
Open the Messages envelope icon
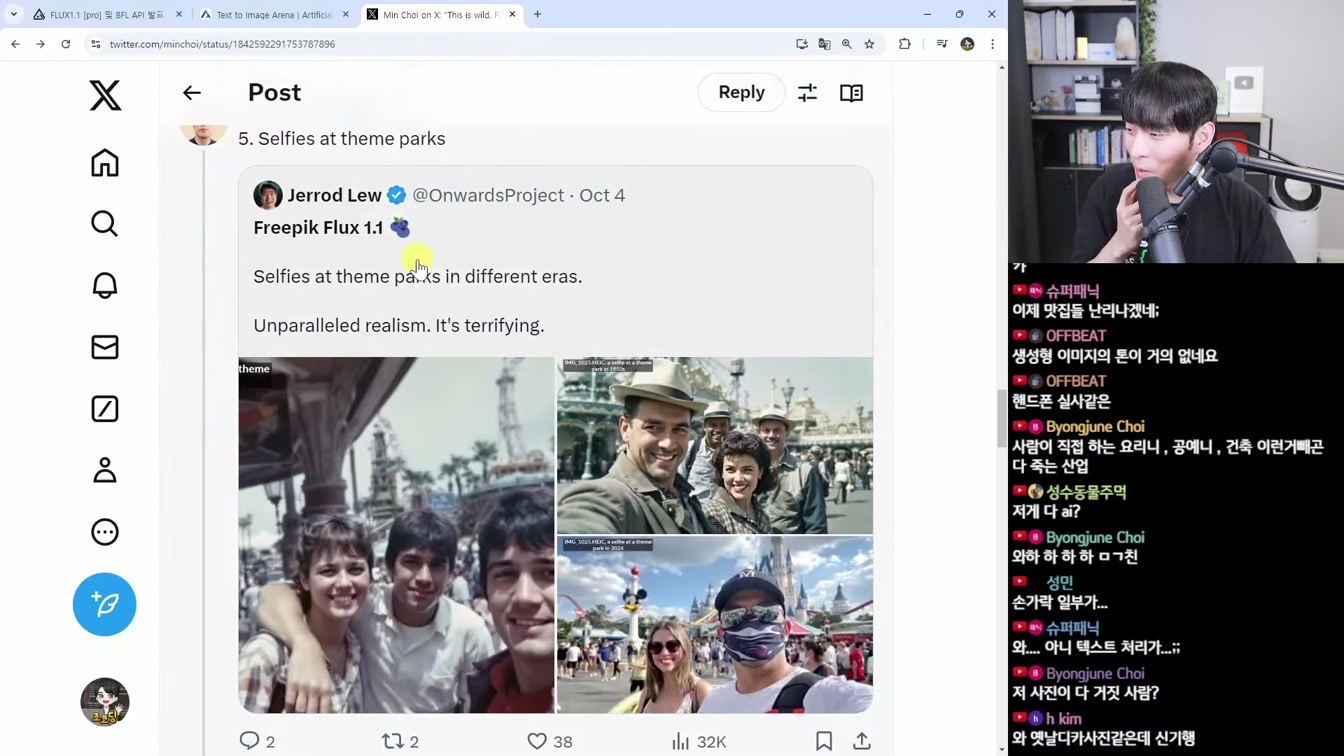click(105, 347)
